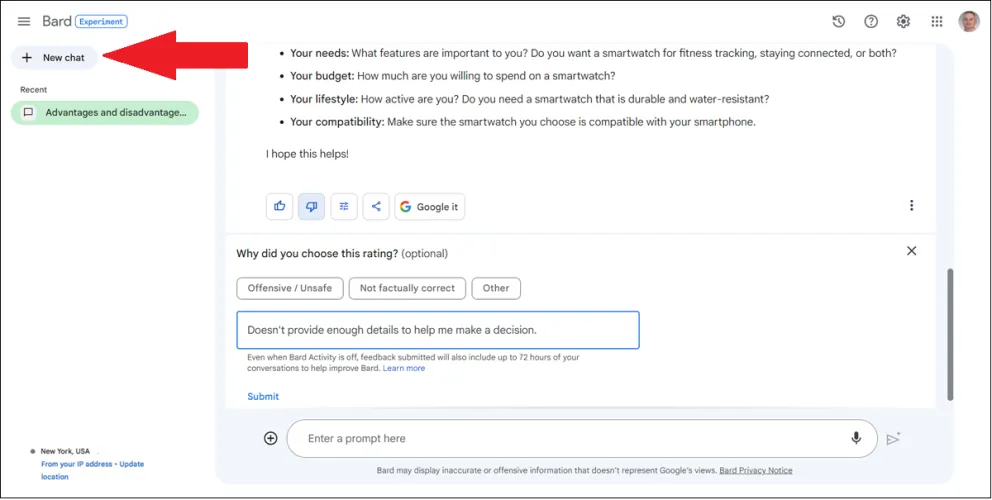
Task: Open the Google apps grid
Action: (x=937, y=21)
